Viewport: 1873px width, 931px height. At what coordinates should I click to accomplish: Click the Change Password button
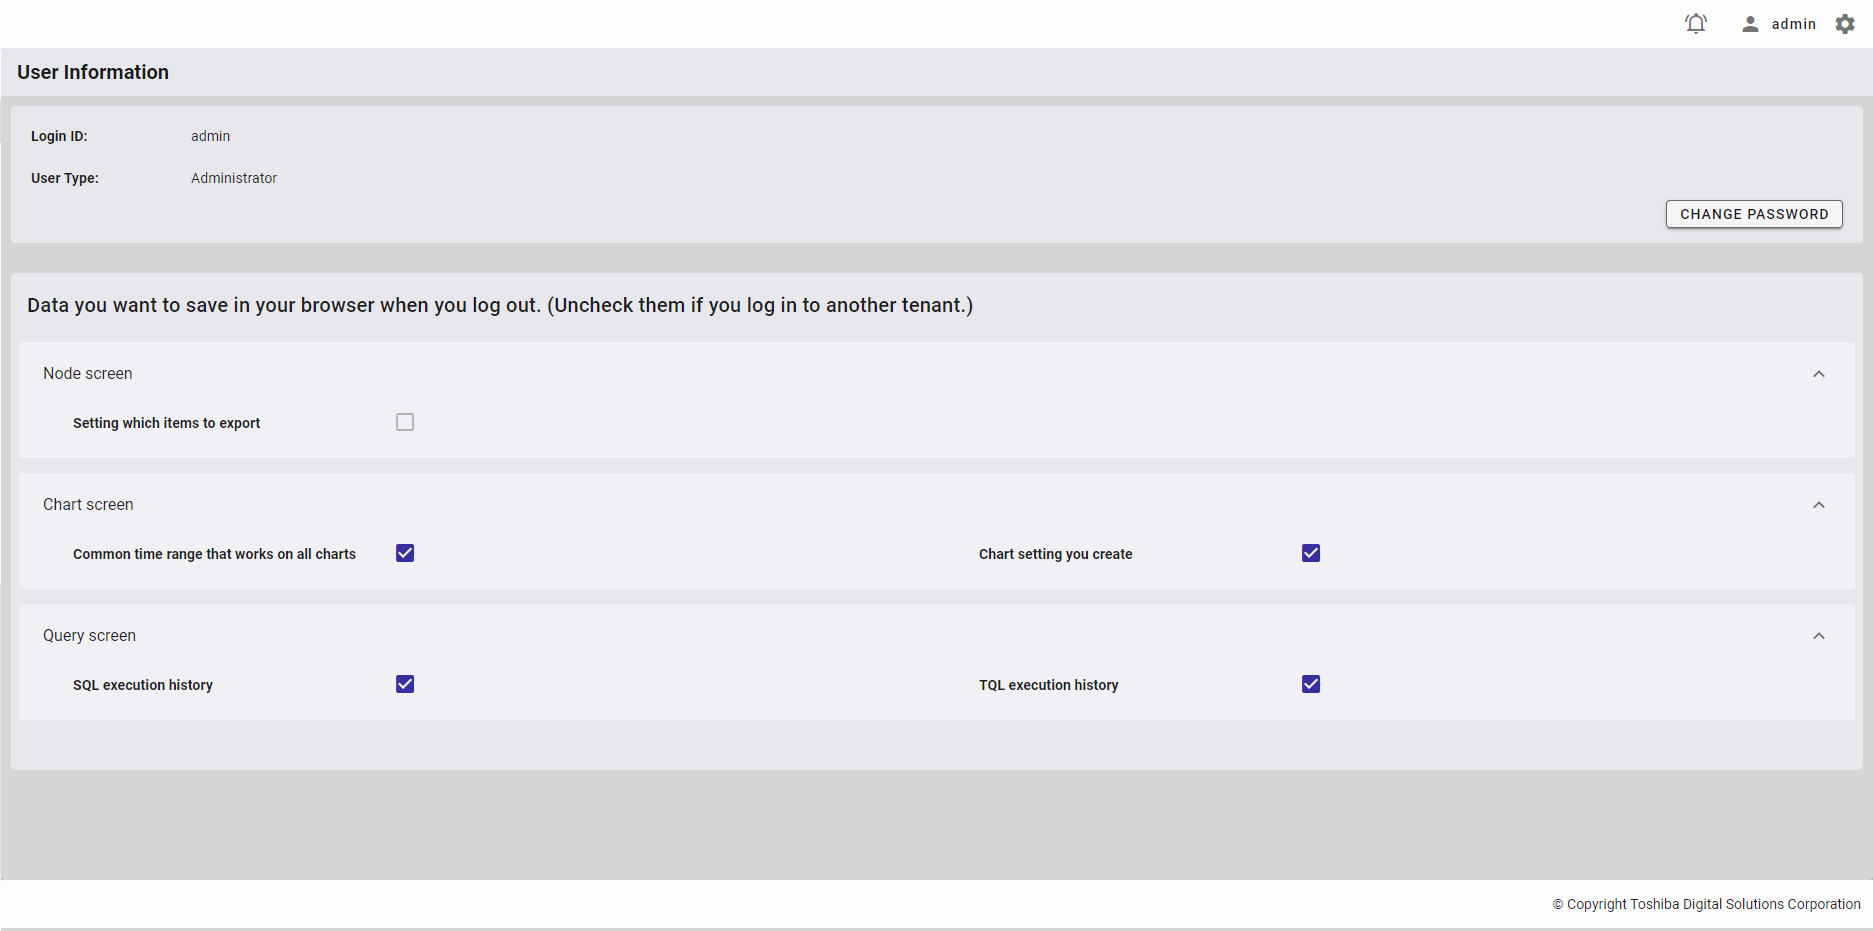1754,214
